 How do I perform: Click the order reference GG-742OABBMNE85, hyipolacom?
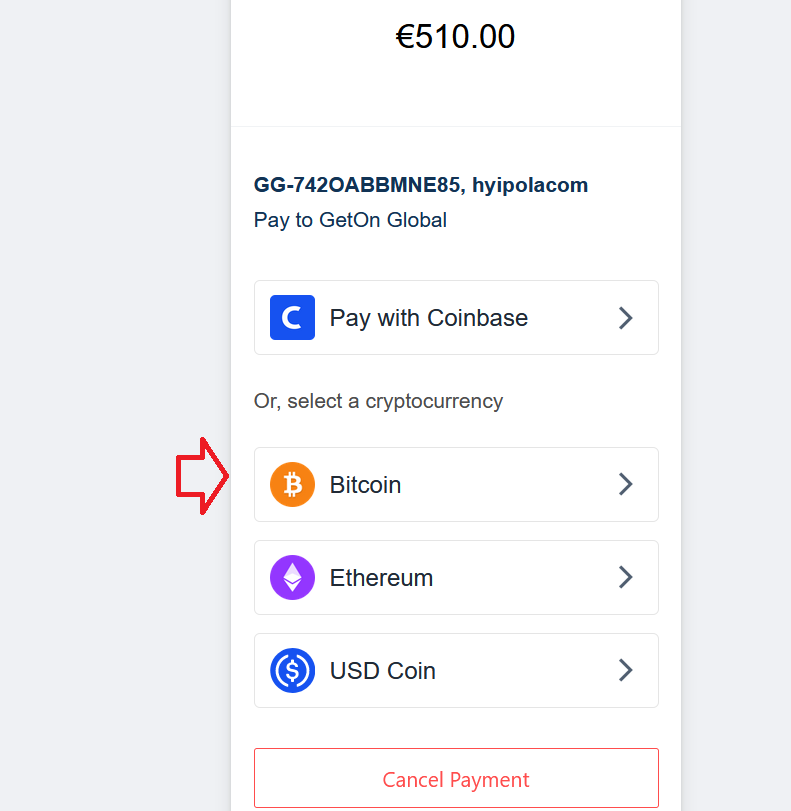pyautogui.click(x=421, y=185)
